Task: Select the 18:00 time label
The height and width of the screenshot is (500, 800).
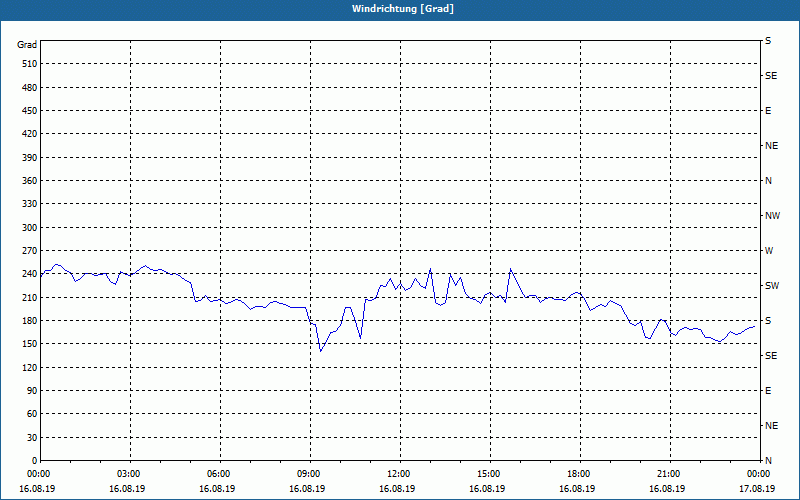Action: (579, 474)
